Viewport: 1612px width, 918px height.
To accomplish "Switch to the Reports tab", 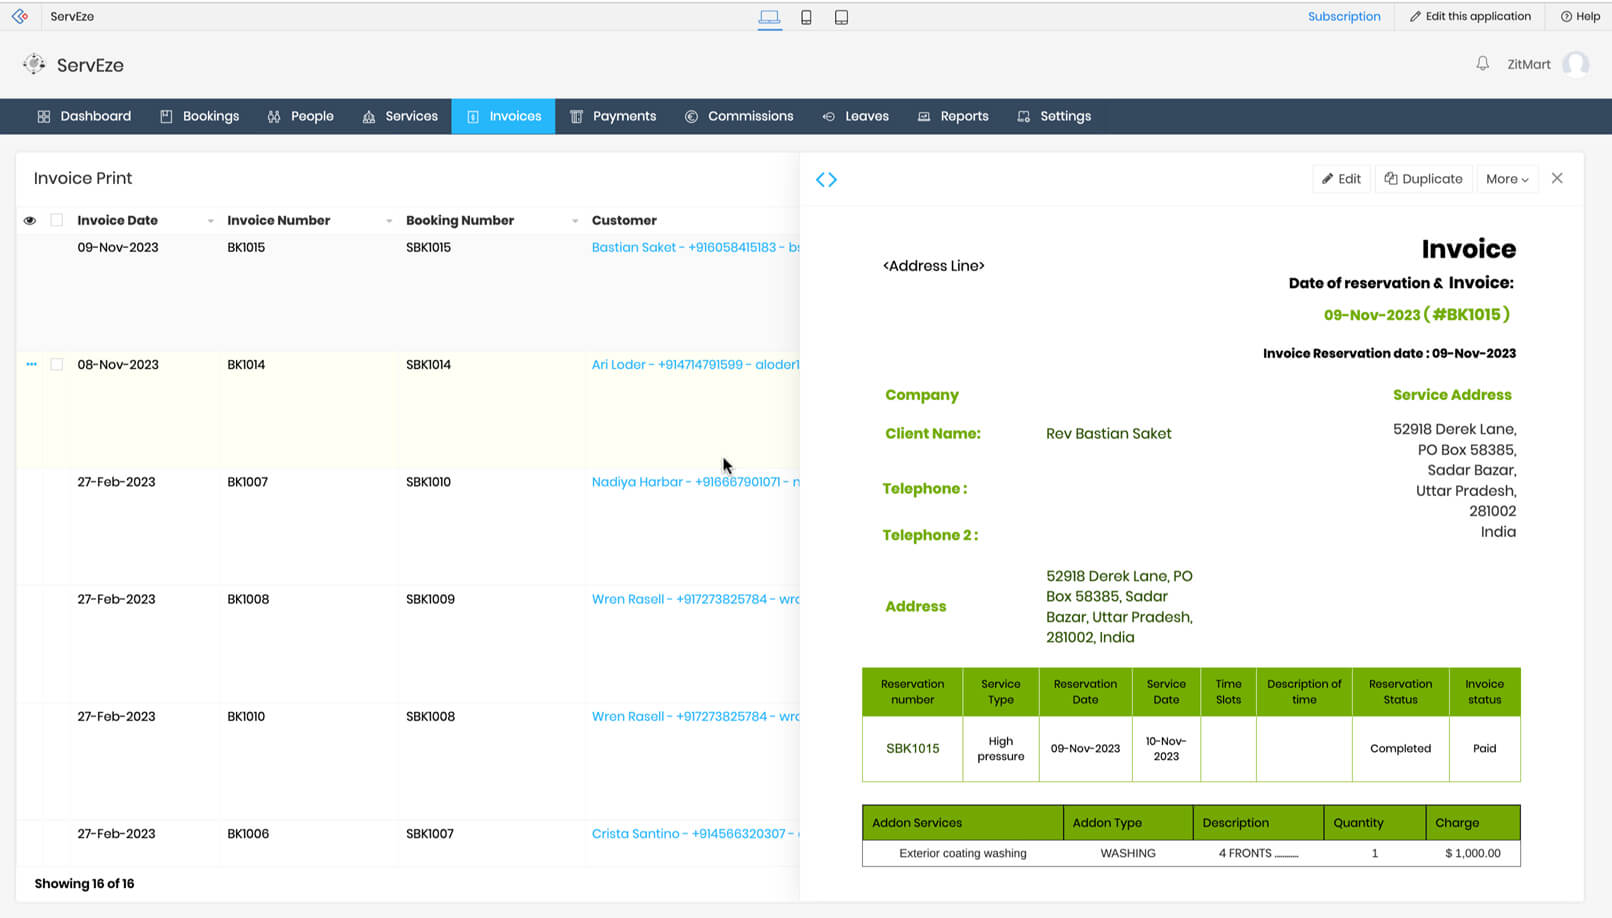I will [953, 116].
